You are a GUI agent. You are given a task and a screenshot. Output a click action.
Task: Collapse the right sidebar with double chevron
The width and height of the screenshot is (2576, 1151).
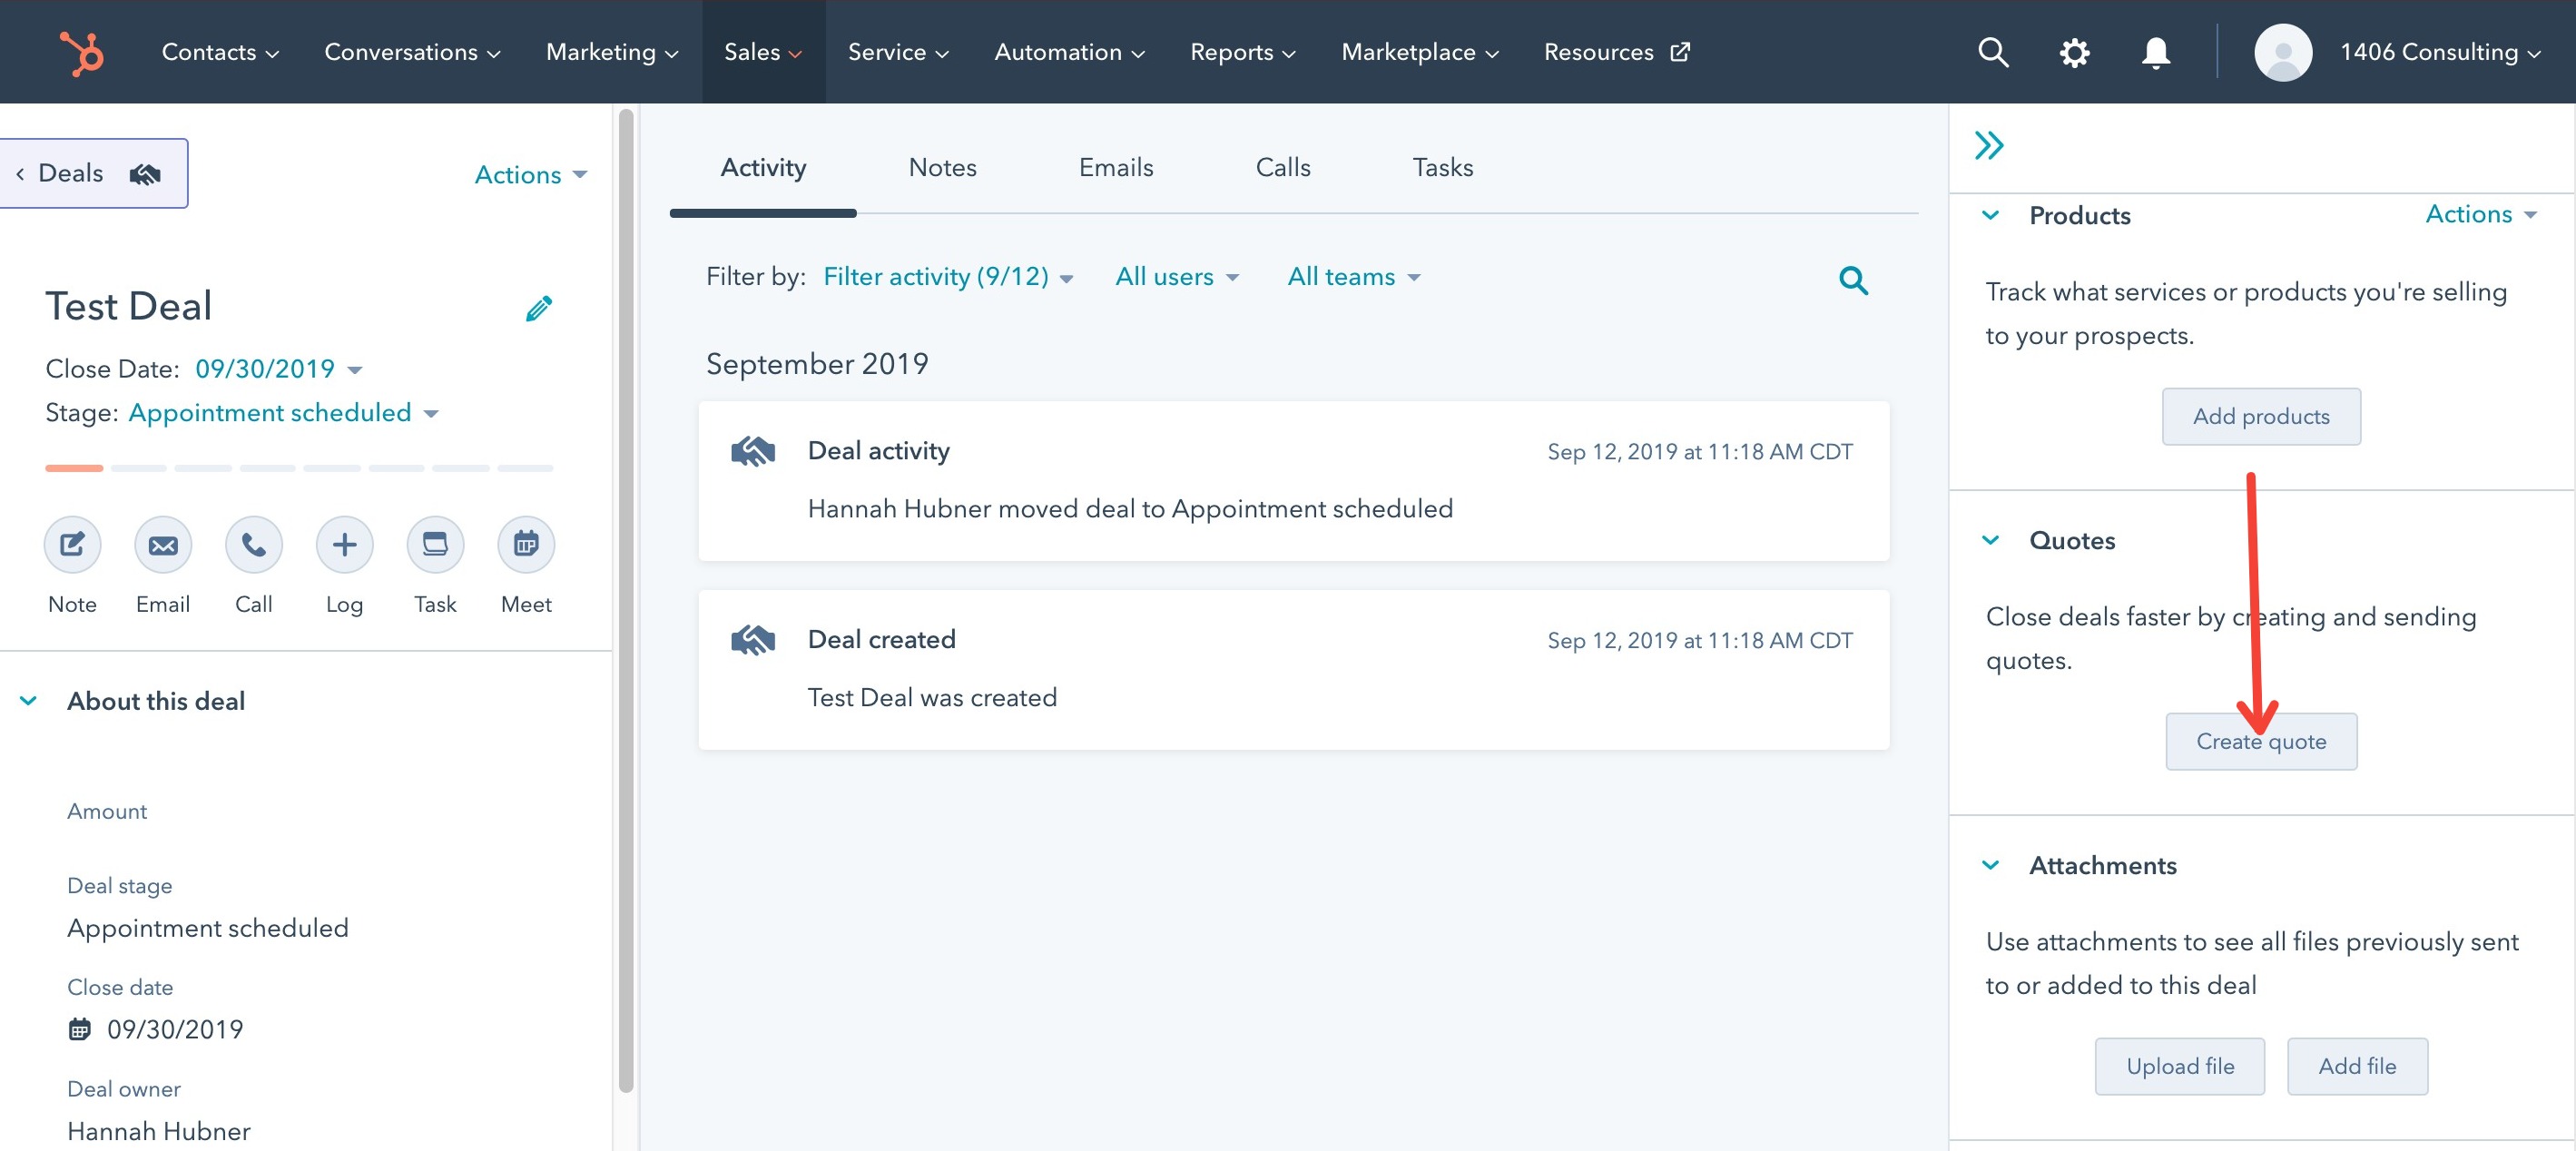tap(1989, 146)
